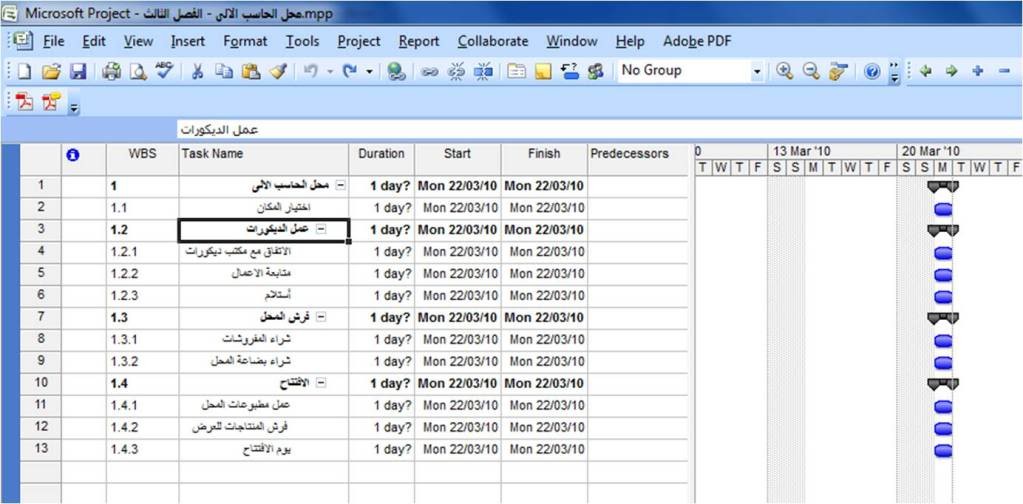The width and height of the screenshot is (1023, 504).
Task: Convert to PDF and send for review icon
Action: pos(51,102)
